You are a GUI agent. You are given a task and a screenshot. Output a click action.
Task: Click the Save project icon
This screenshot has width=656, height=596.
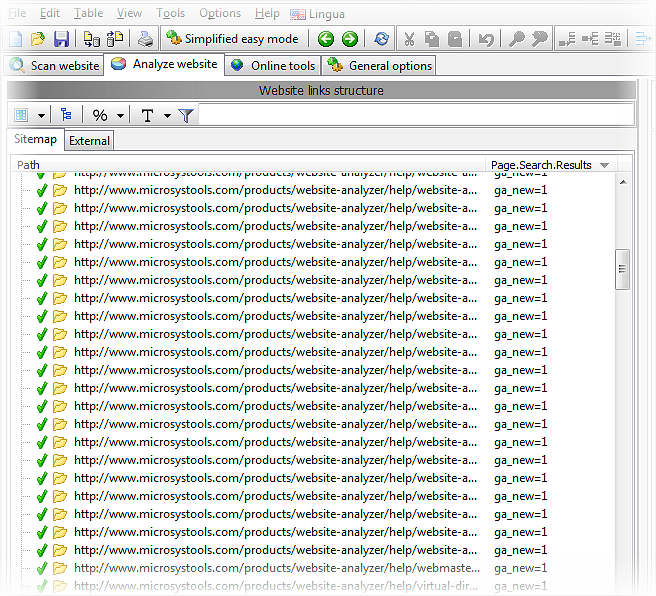tap(61, 39)
